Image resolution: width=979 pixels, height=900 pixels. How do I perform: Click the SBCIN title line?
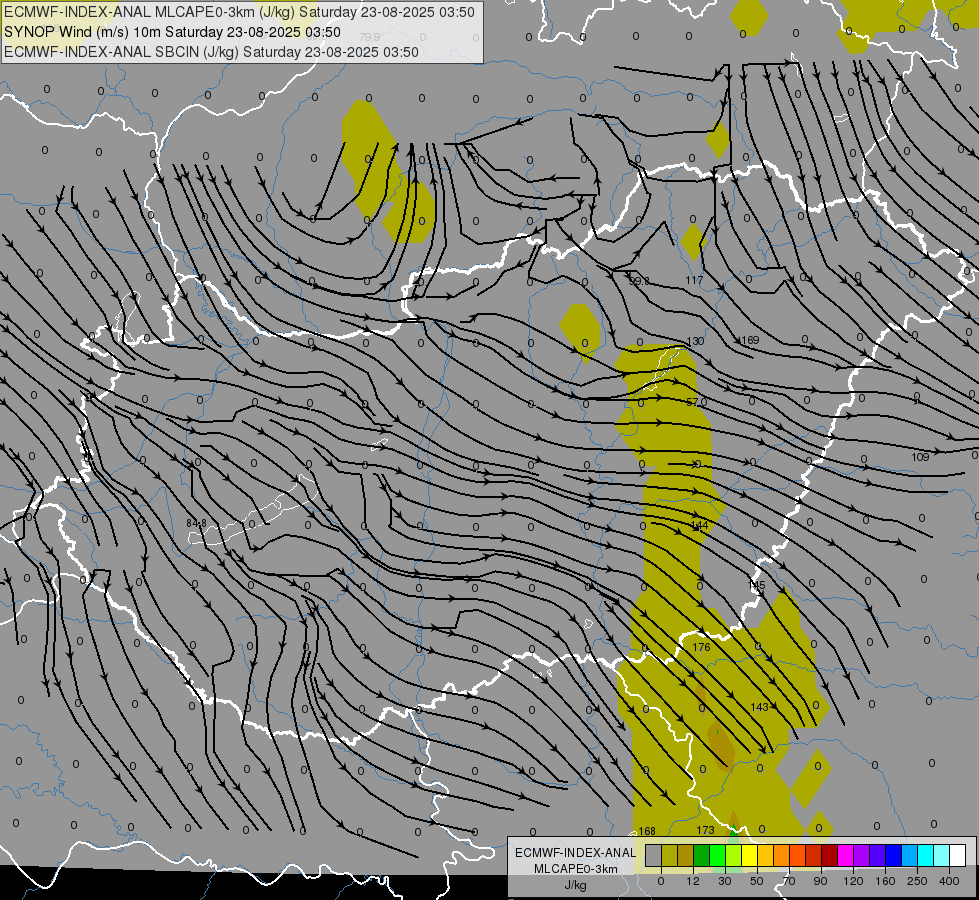[x=211, y=52]
